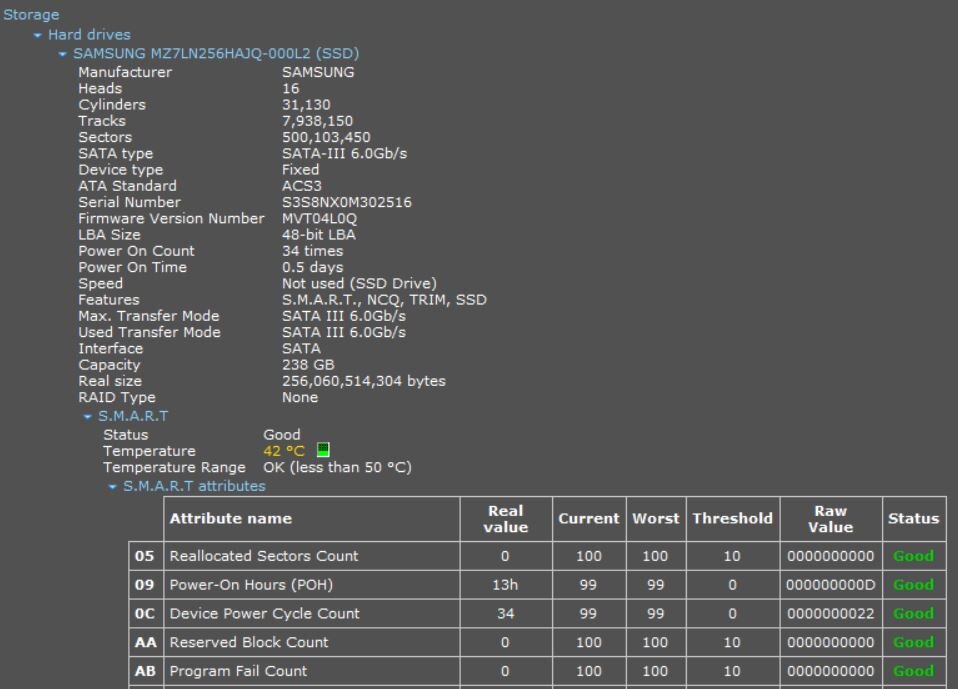Click the Raw Value column header
This screenshot has height=689, width=958.
click(831, 519)
